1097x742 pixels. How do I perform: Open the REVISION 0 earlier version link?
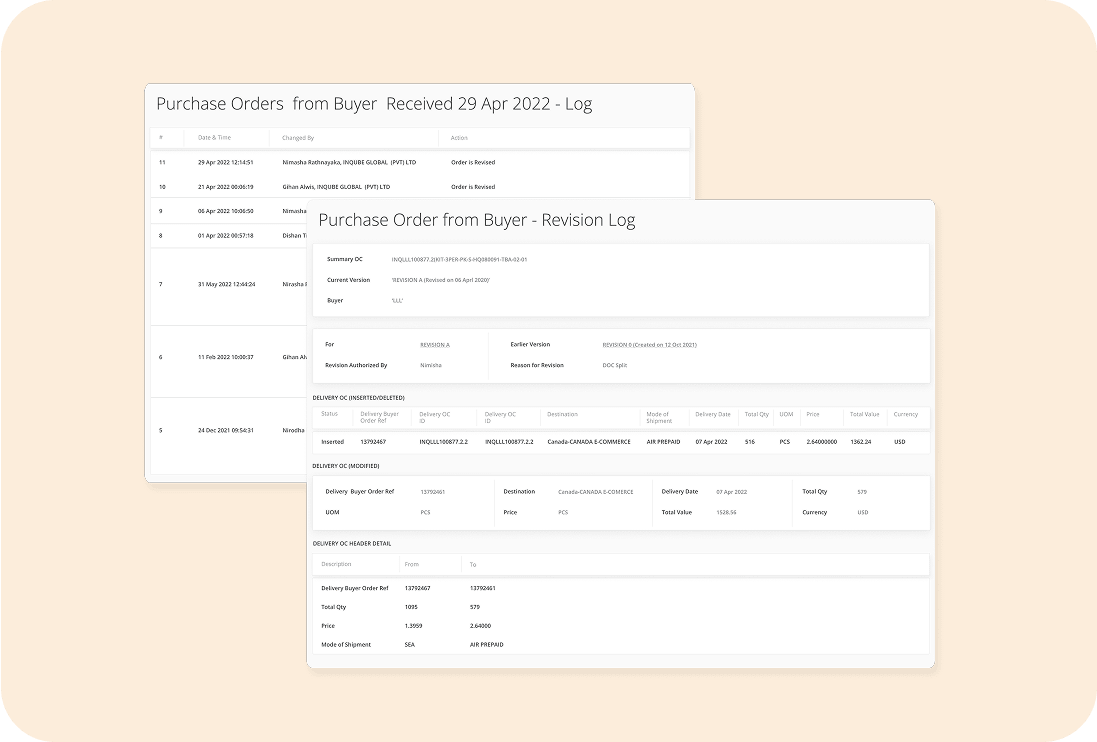point(649,345)
